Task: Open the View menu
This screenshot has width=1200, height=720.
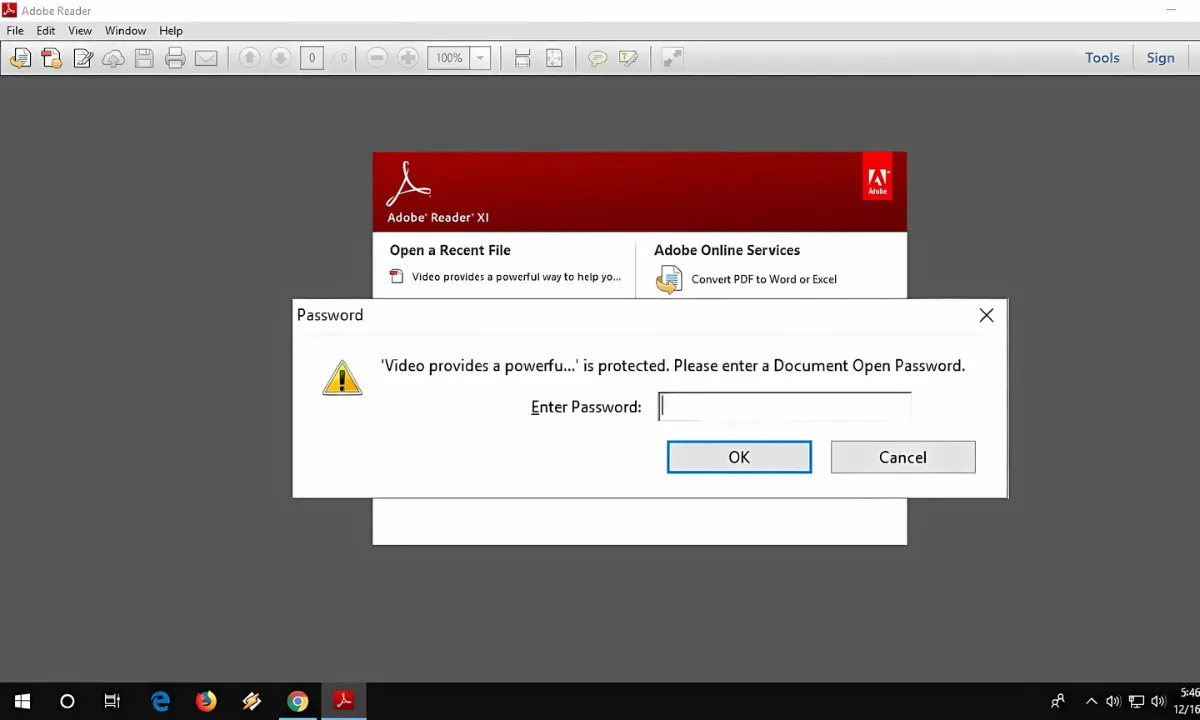Action: coord(80,31)
